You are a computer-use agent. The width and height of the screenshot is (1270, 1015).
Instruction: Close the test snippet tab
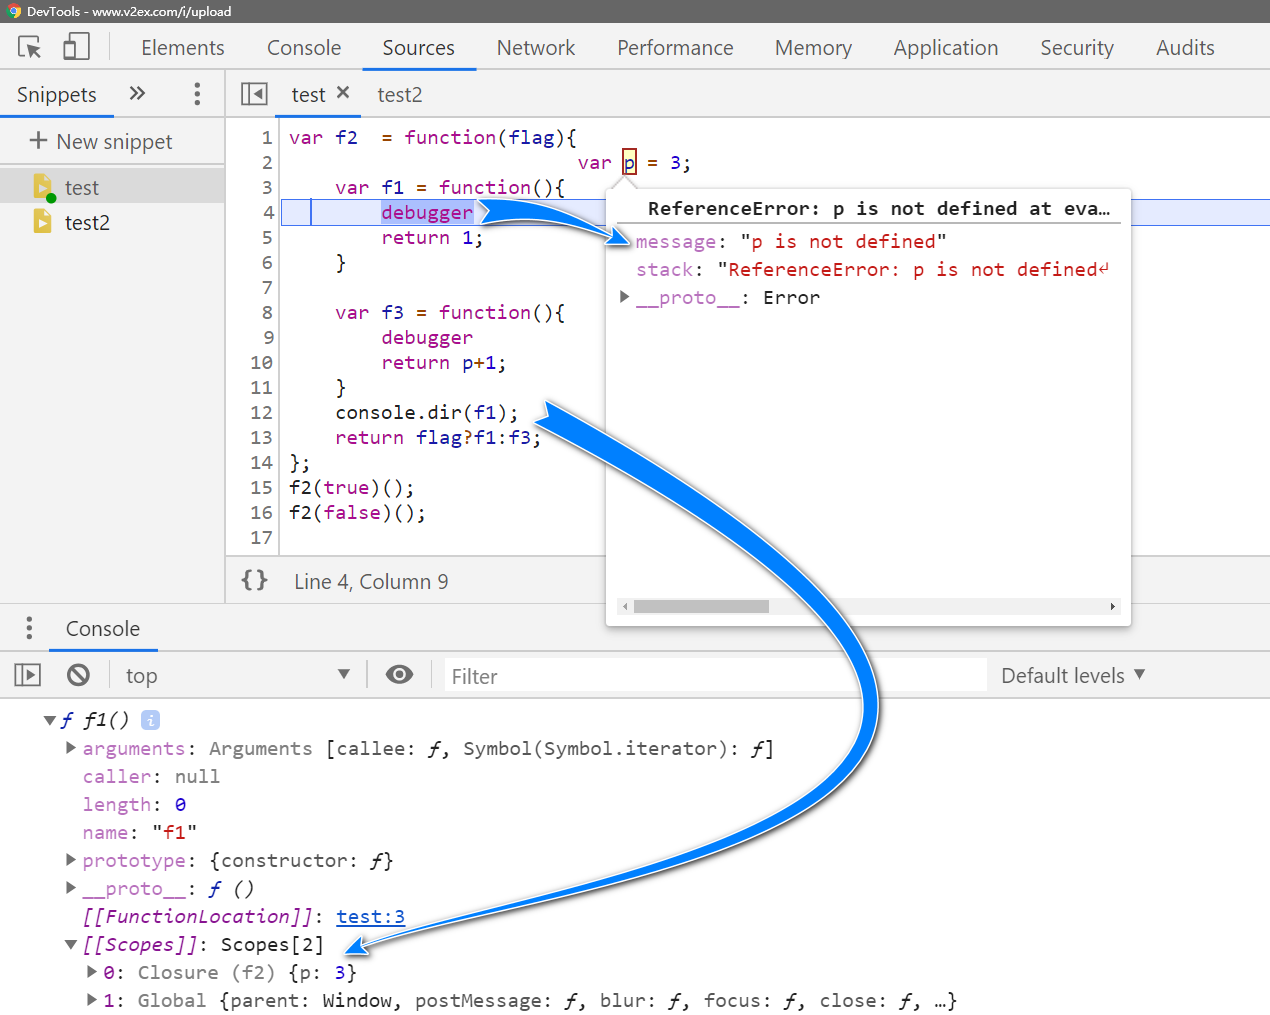click(x=343, y=93)
